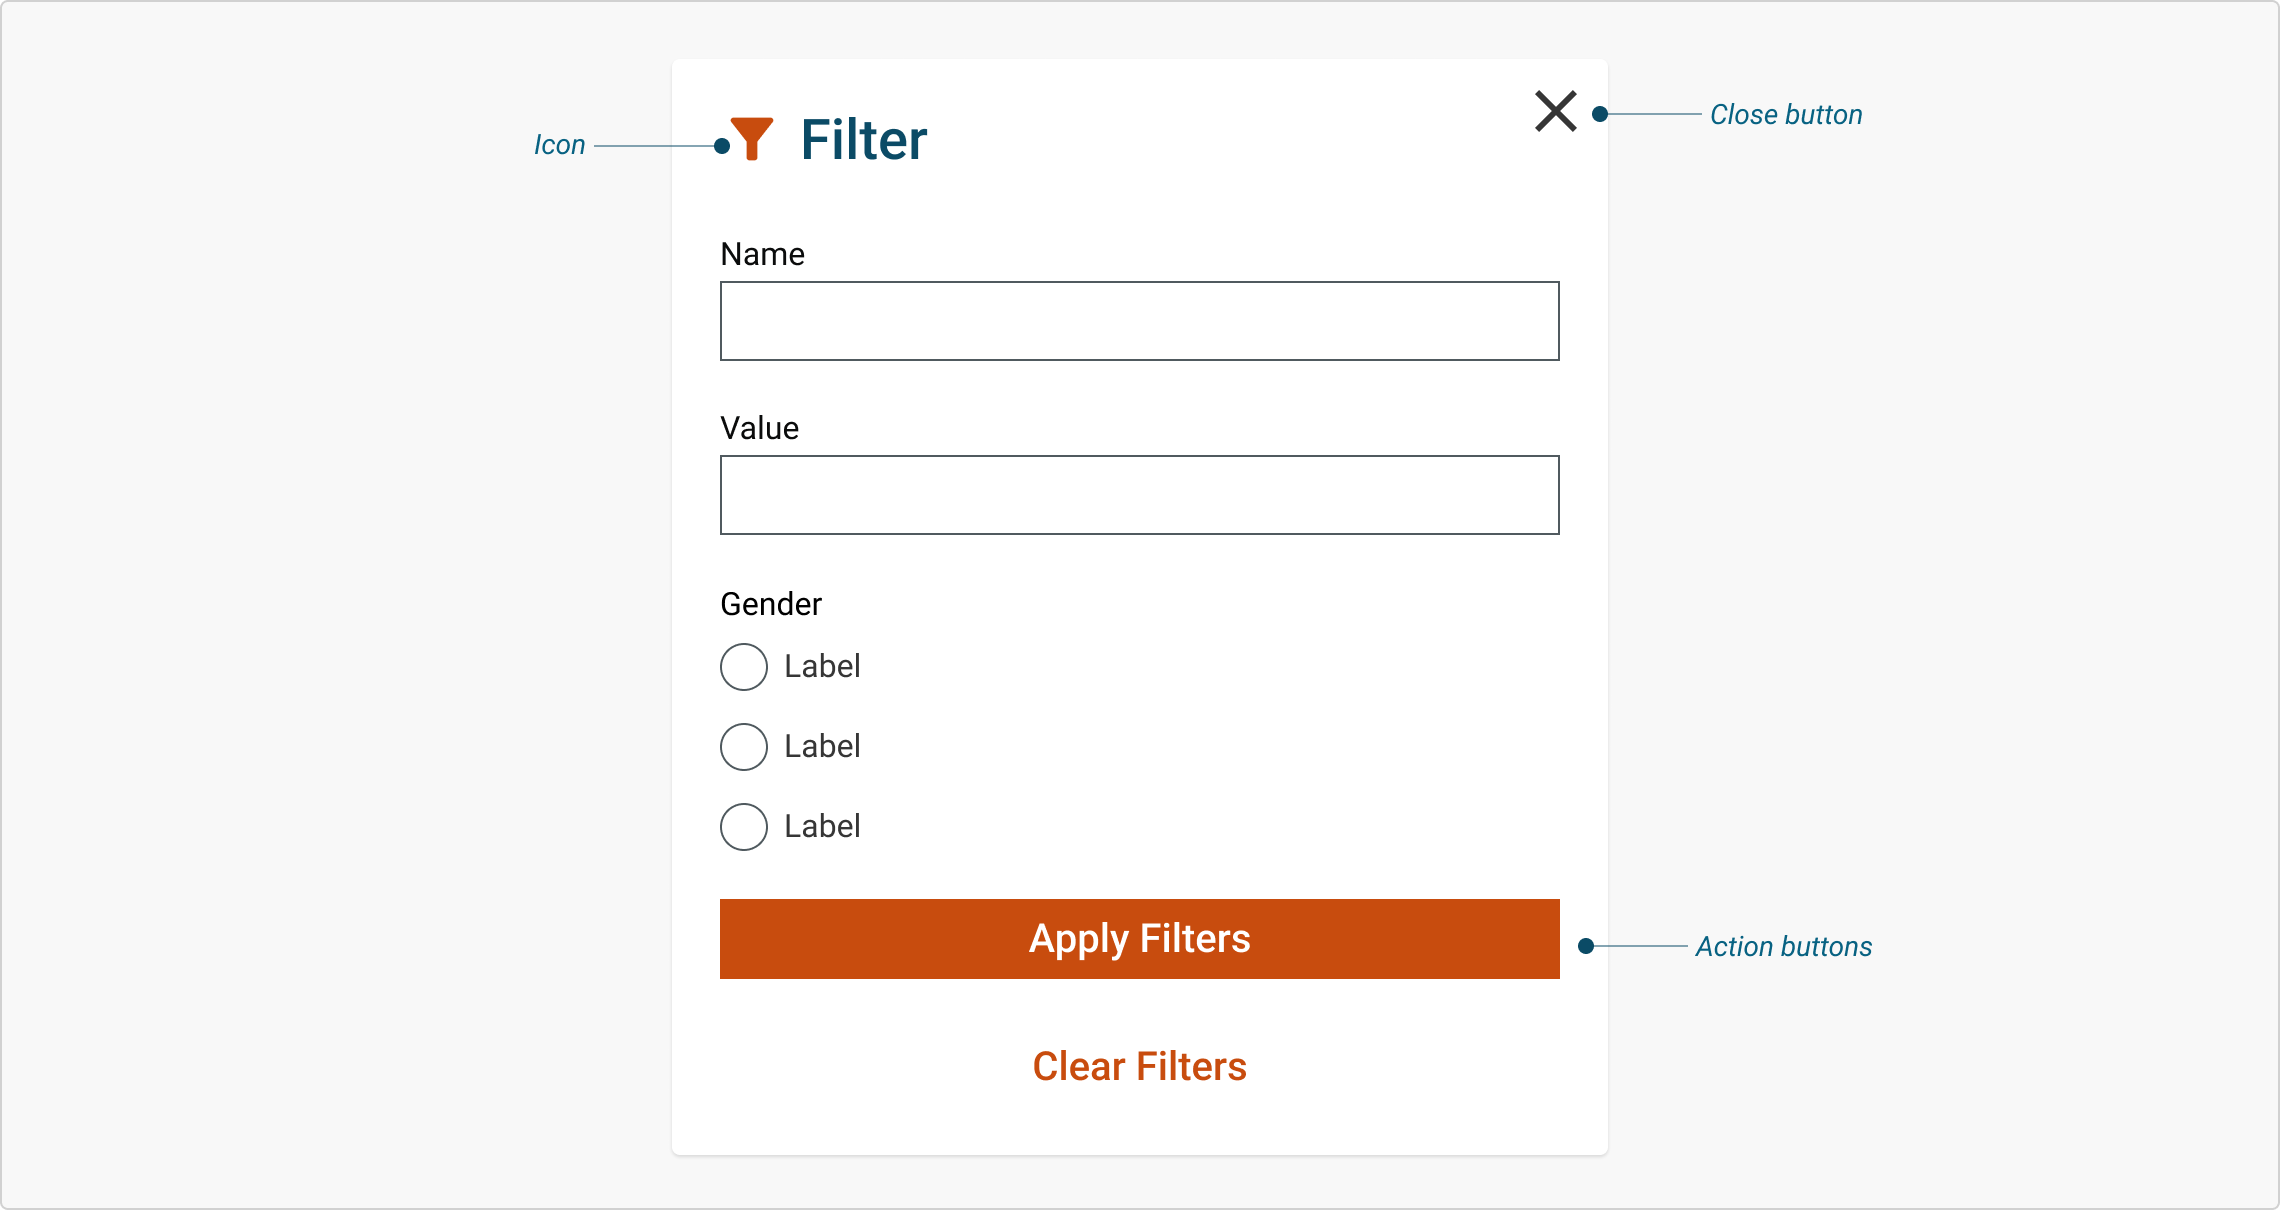
Task: Click the annotation dot beside the funnel icon
Action: (722, 146)
